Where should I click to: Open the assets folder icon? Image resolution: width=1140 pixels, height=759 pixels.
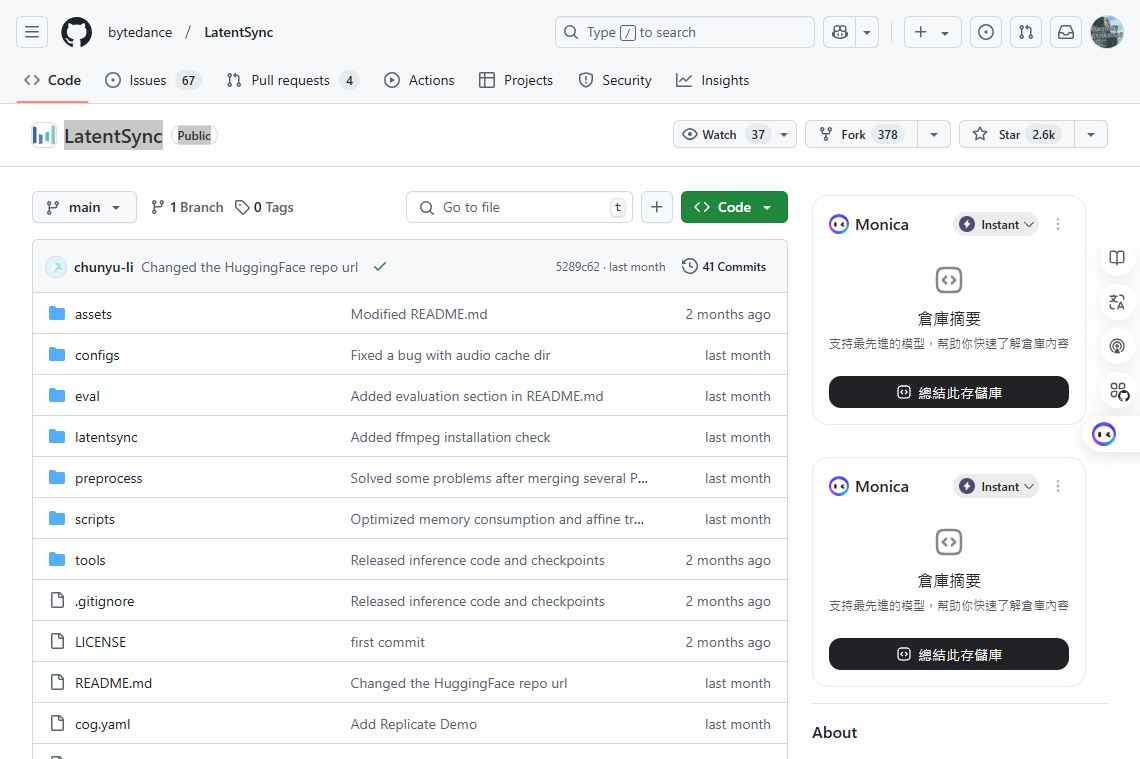(57, 313)
